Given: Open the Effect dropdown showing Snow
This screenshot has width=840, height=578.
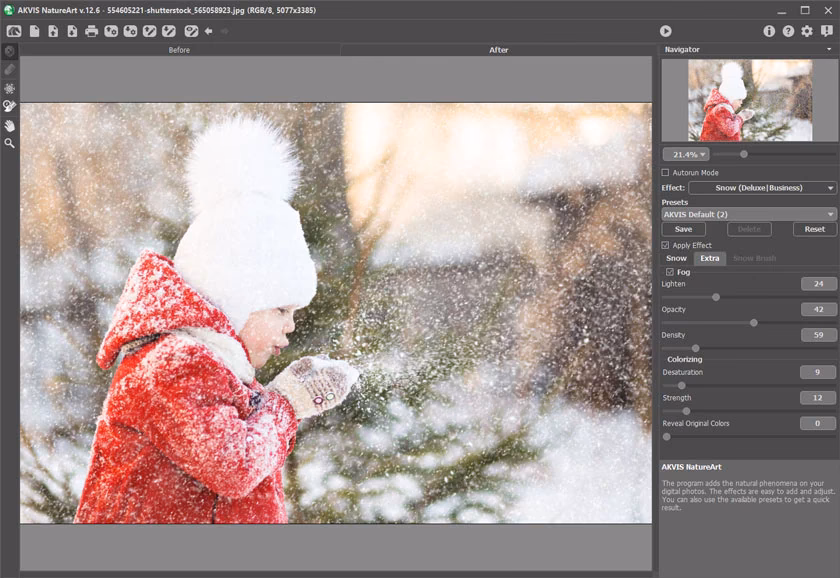Looking at the screenshot, I should tap(762, 188).
